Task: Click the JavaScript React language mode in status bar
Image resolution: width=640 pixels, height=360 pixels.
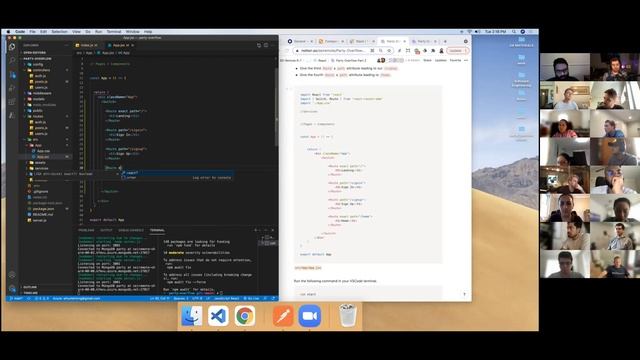Action: (x=227, y=298)
